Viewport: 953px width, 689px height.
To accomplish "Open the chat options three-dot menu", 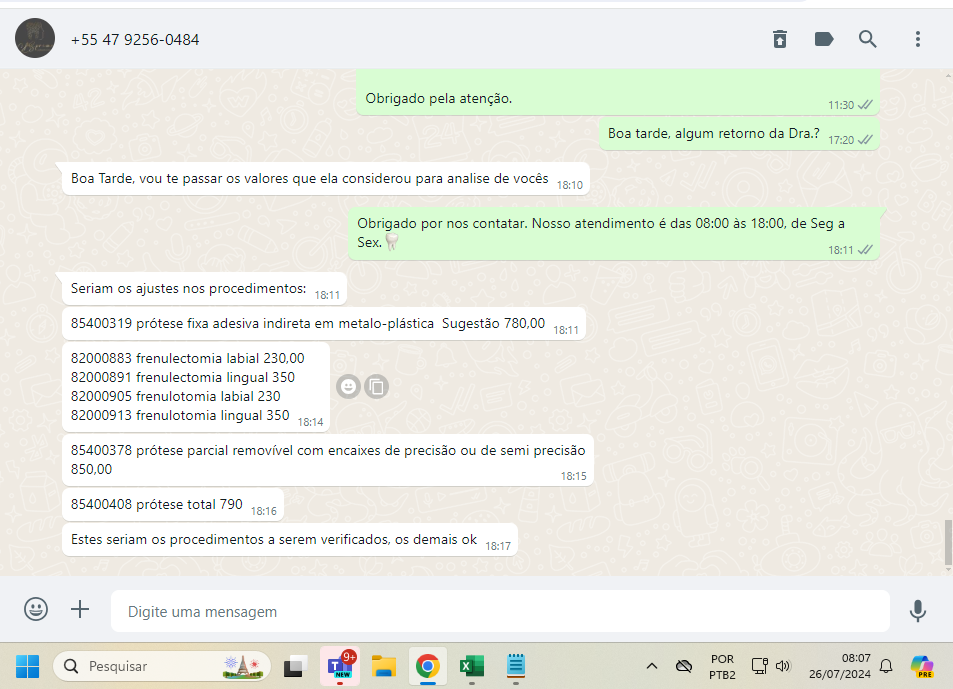I will point(918,39).
